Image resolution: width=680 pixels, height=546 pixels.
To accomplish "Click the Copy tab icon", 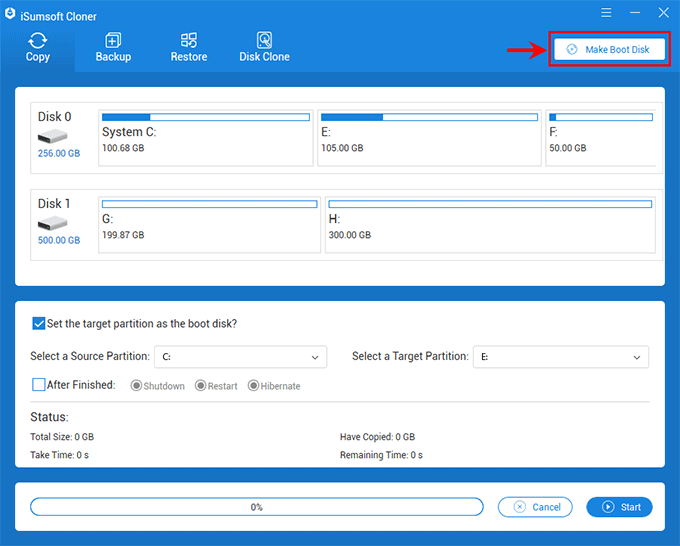I will (38, 40).
